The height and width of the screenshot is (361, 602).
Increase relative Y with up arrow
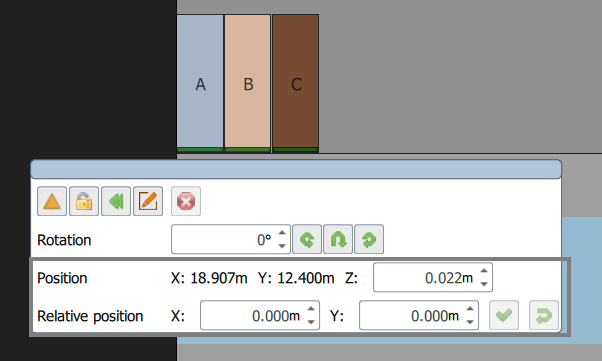(x=470, y=309)
